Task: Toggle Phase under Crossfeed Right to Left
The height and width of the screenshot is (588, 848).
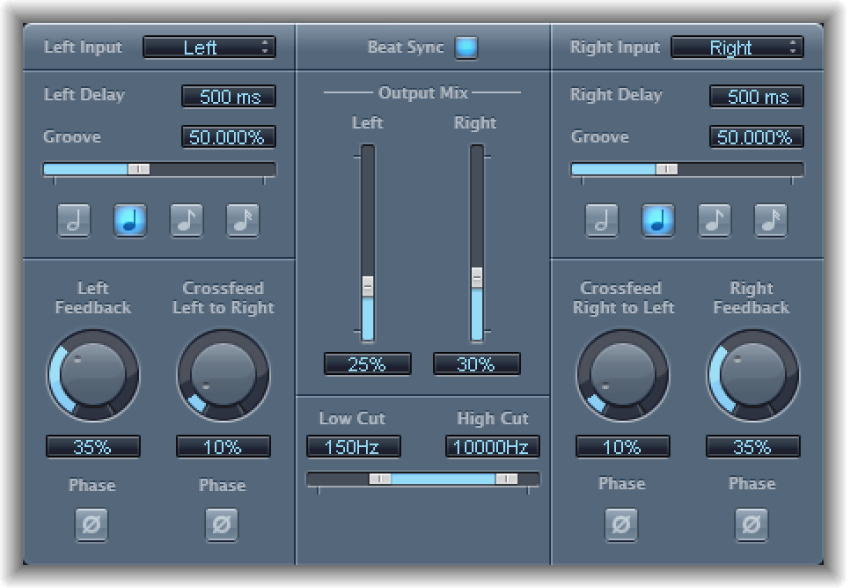Action: tap(620, 525)
